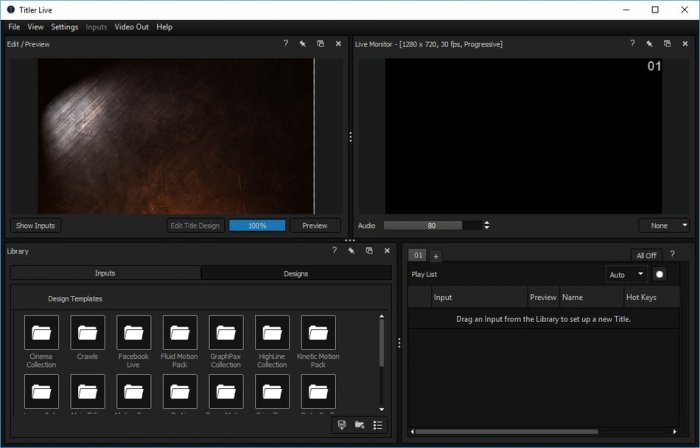
Task: Click the add folder icon in Library
Action: (x=360, y=425)
